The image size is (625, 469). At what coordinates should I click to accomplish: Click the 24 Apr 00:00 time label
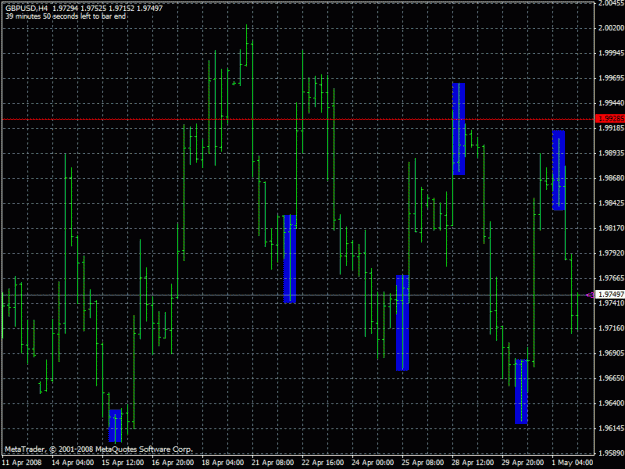[373, 463]
